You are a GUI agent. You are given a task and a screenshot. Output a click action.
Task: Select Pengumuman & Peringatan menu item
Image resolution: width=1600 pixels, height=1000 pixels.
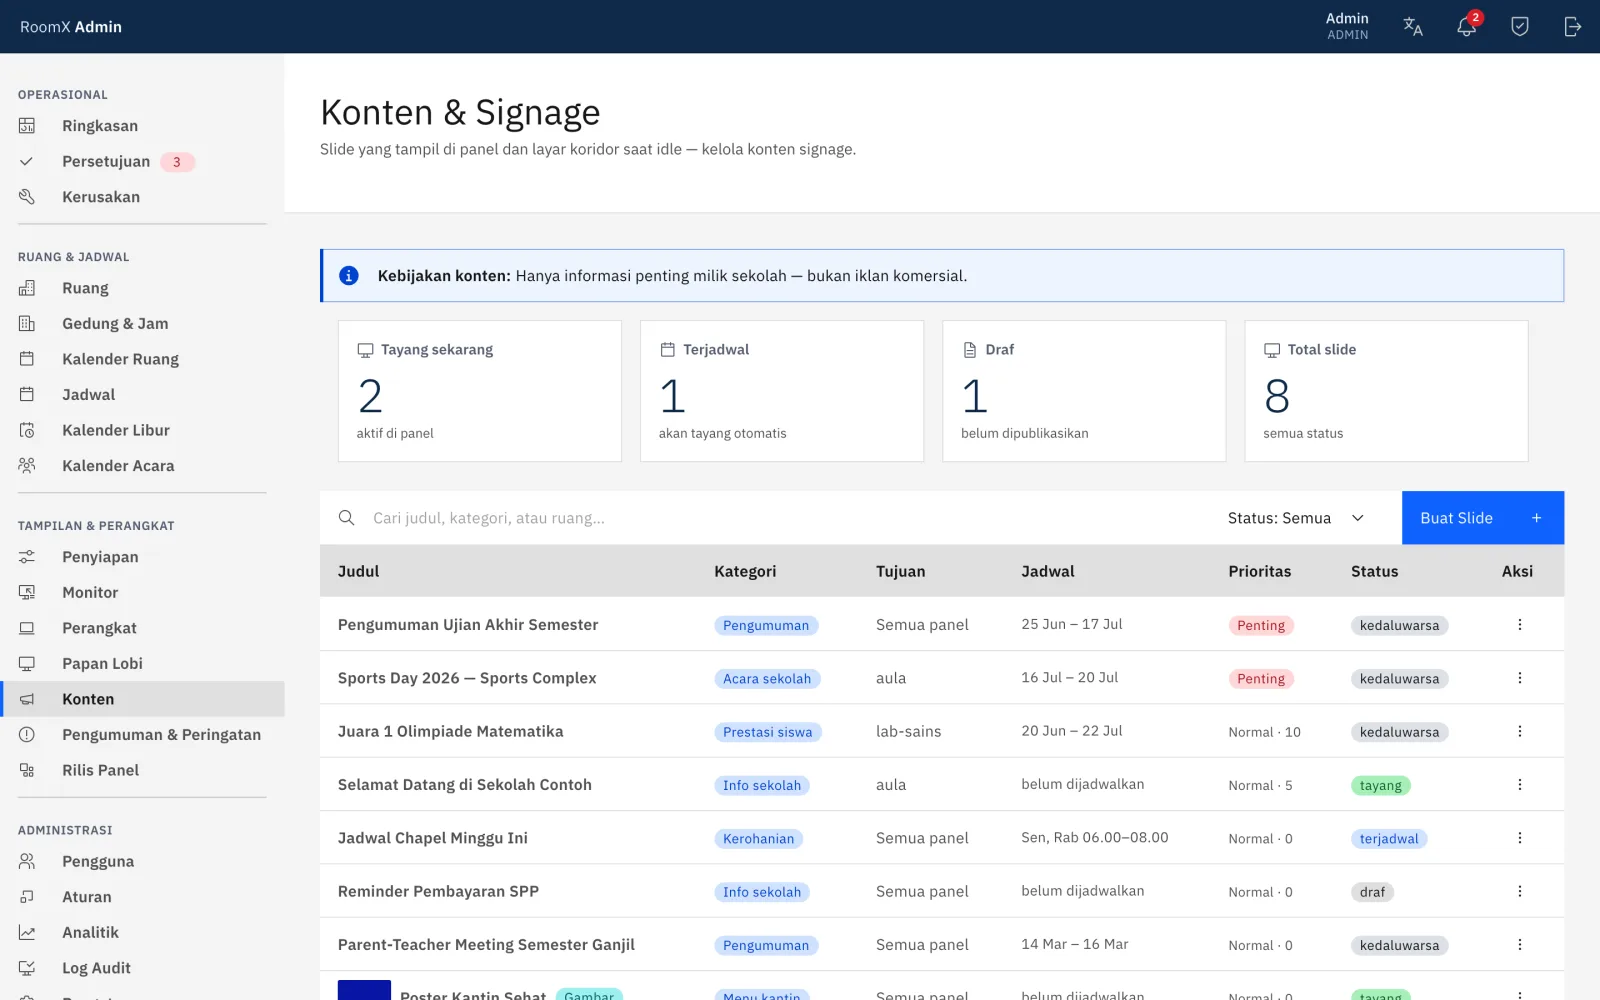142,735
